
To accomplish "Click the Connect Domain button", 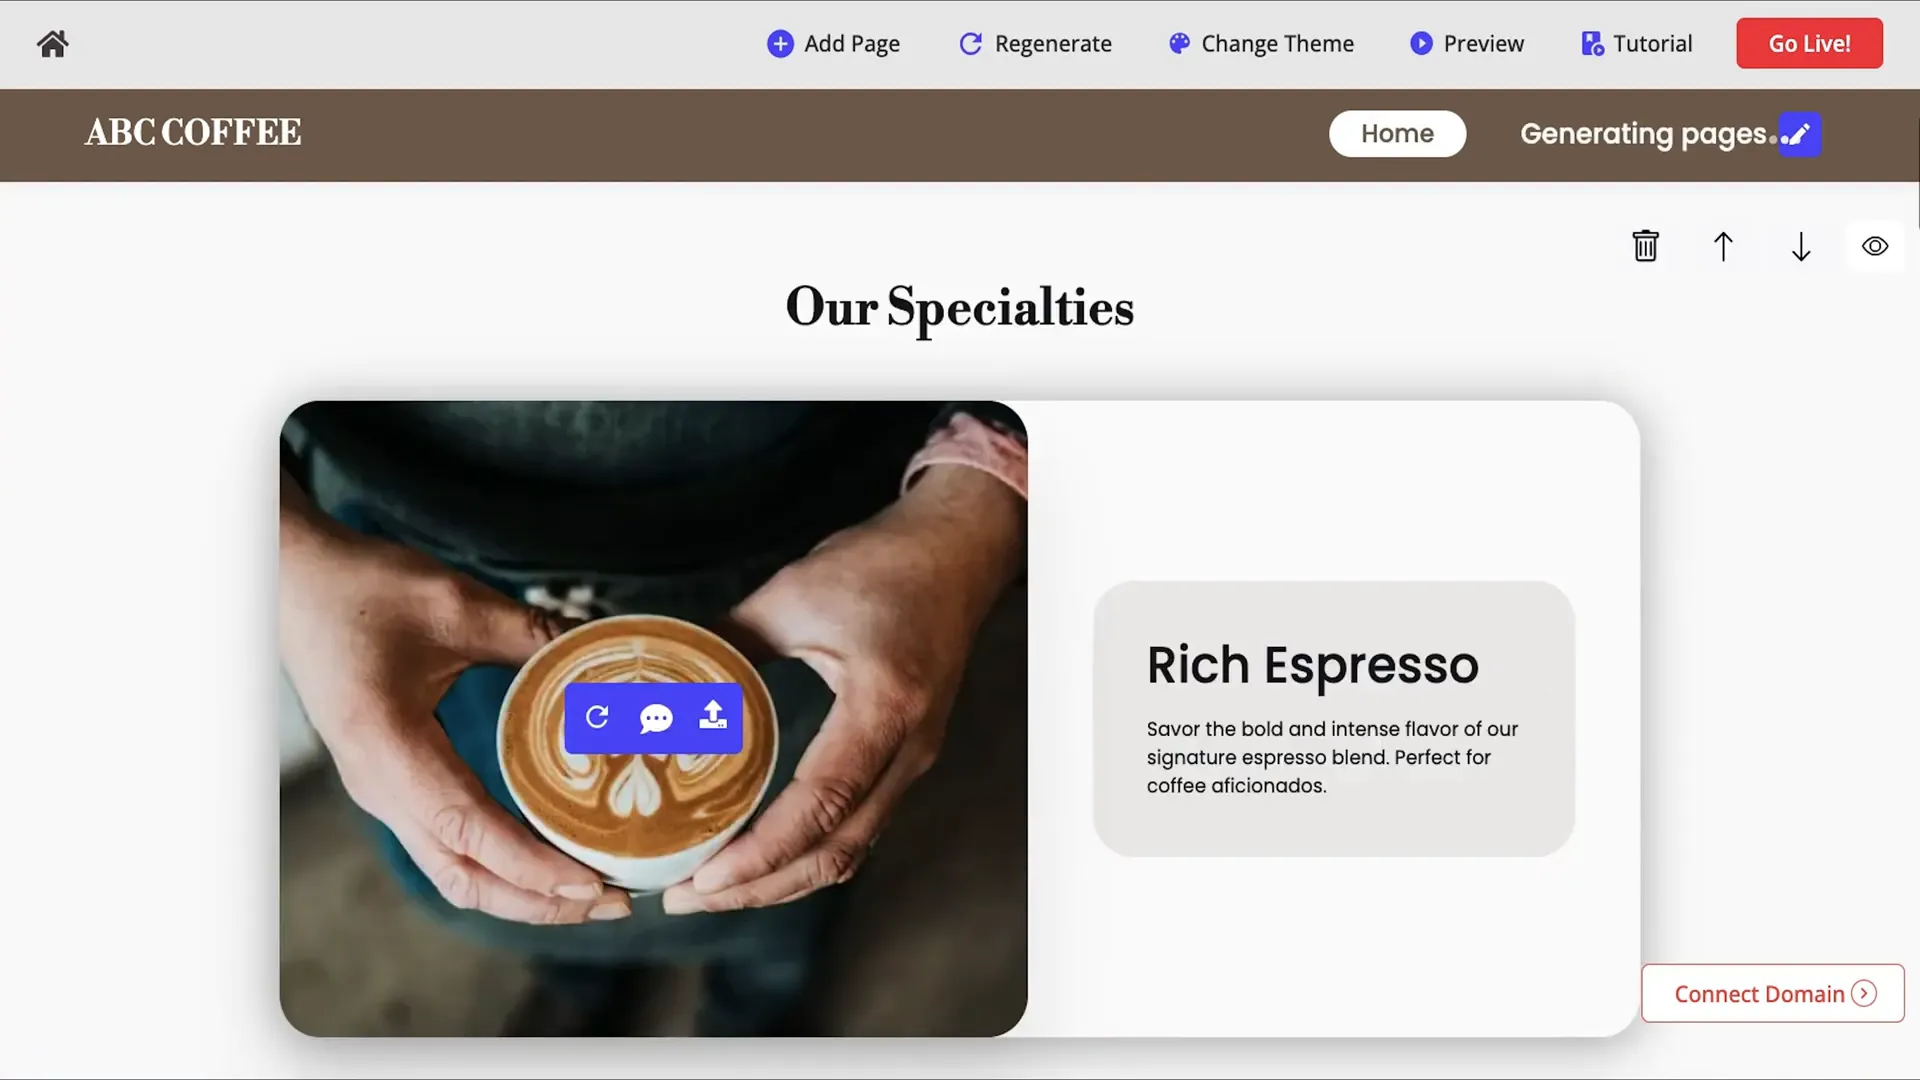I will pyautogui.click(x=1770, y=992).
